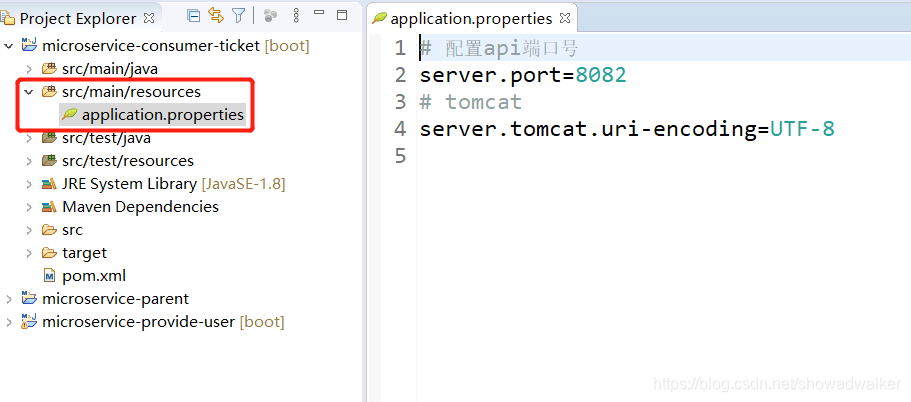The image size is (911, 402).
Task: Close the application.properties editor tab X
Action: (565, 18)
